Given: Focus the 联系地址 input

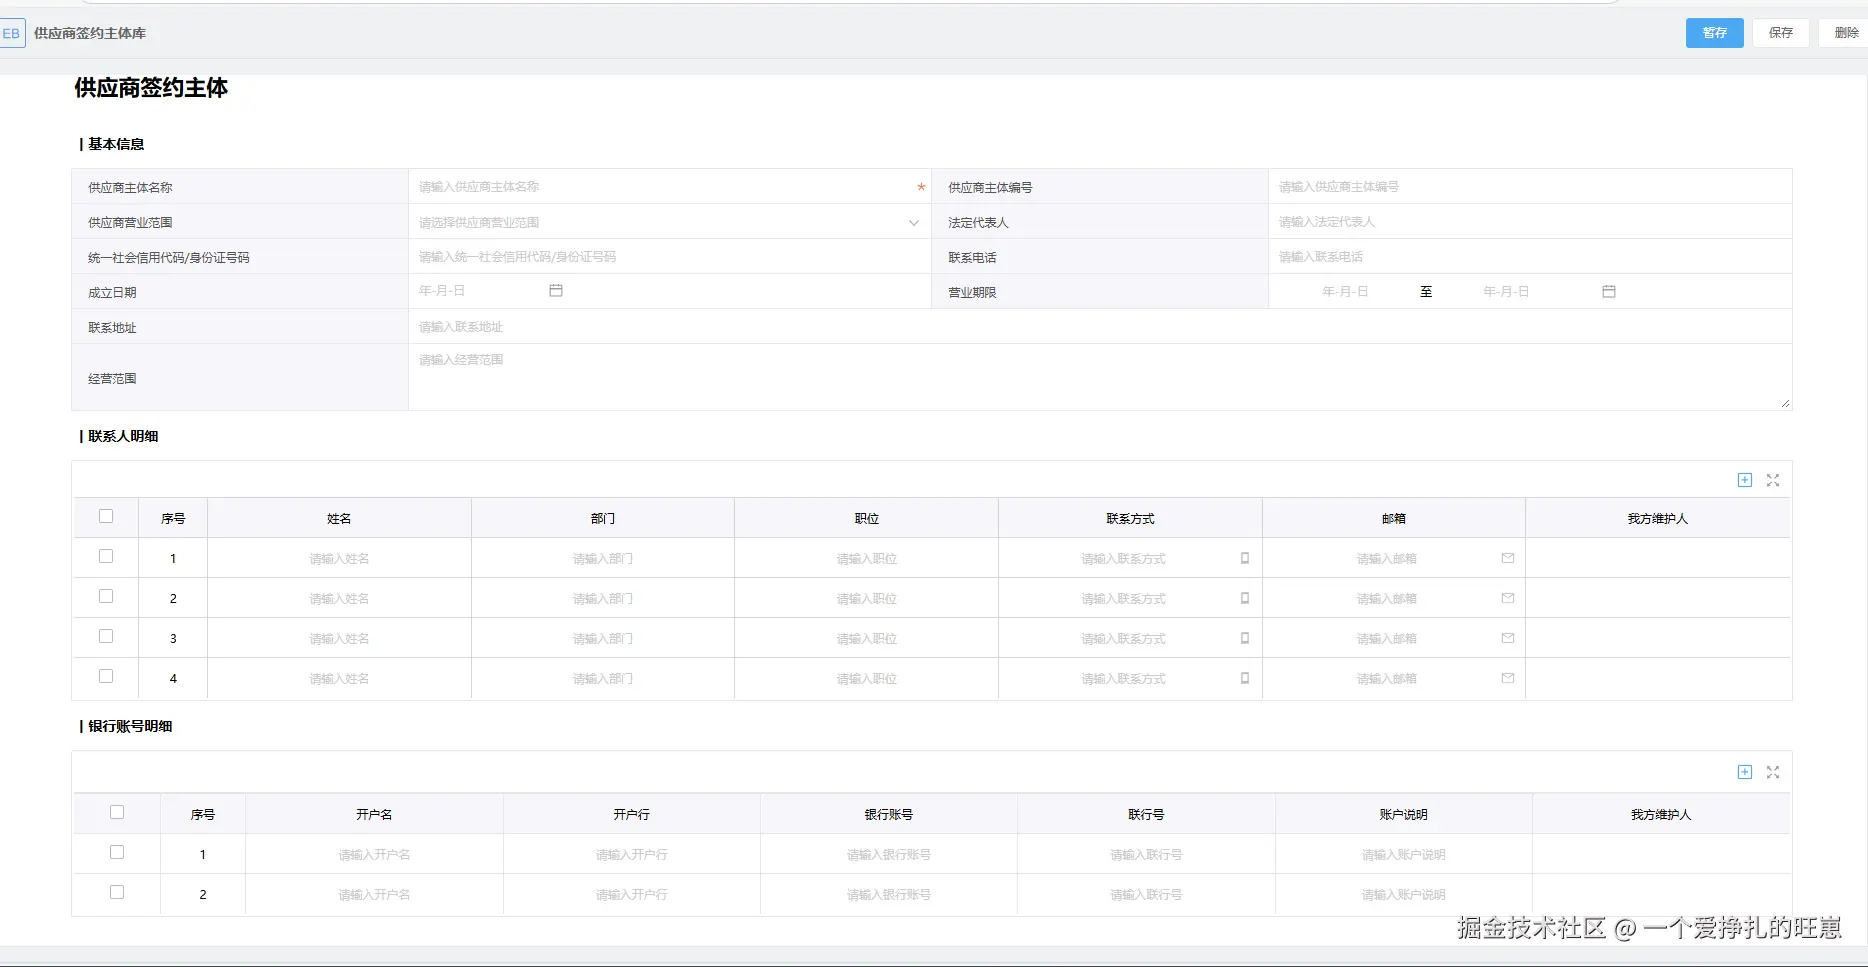Looking at the screenshot, I should click(x=1100, y=327).
